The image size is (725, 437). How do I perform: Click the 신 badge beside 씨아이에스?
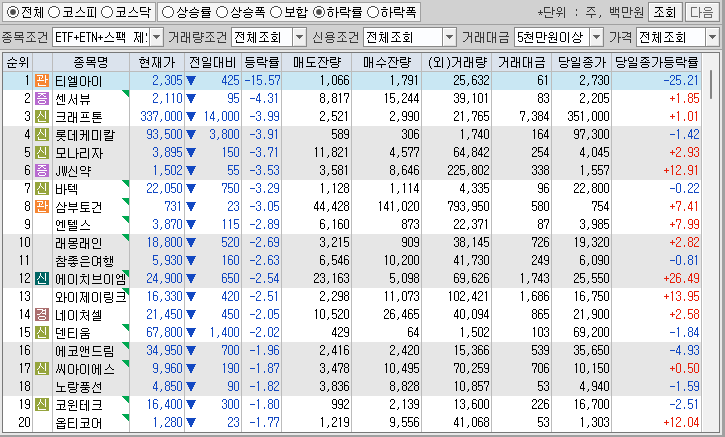tap(42, 369)
